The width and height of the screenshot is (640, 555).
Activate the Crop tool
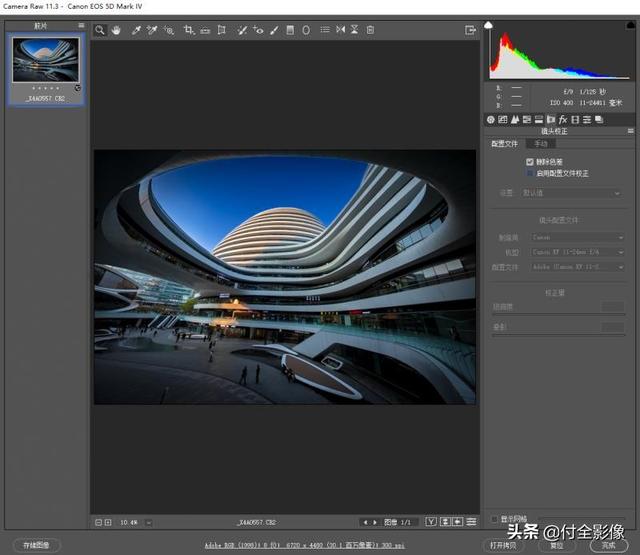click(x=188, y=30)
